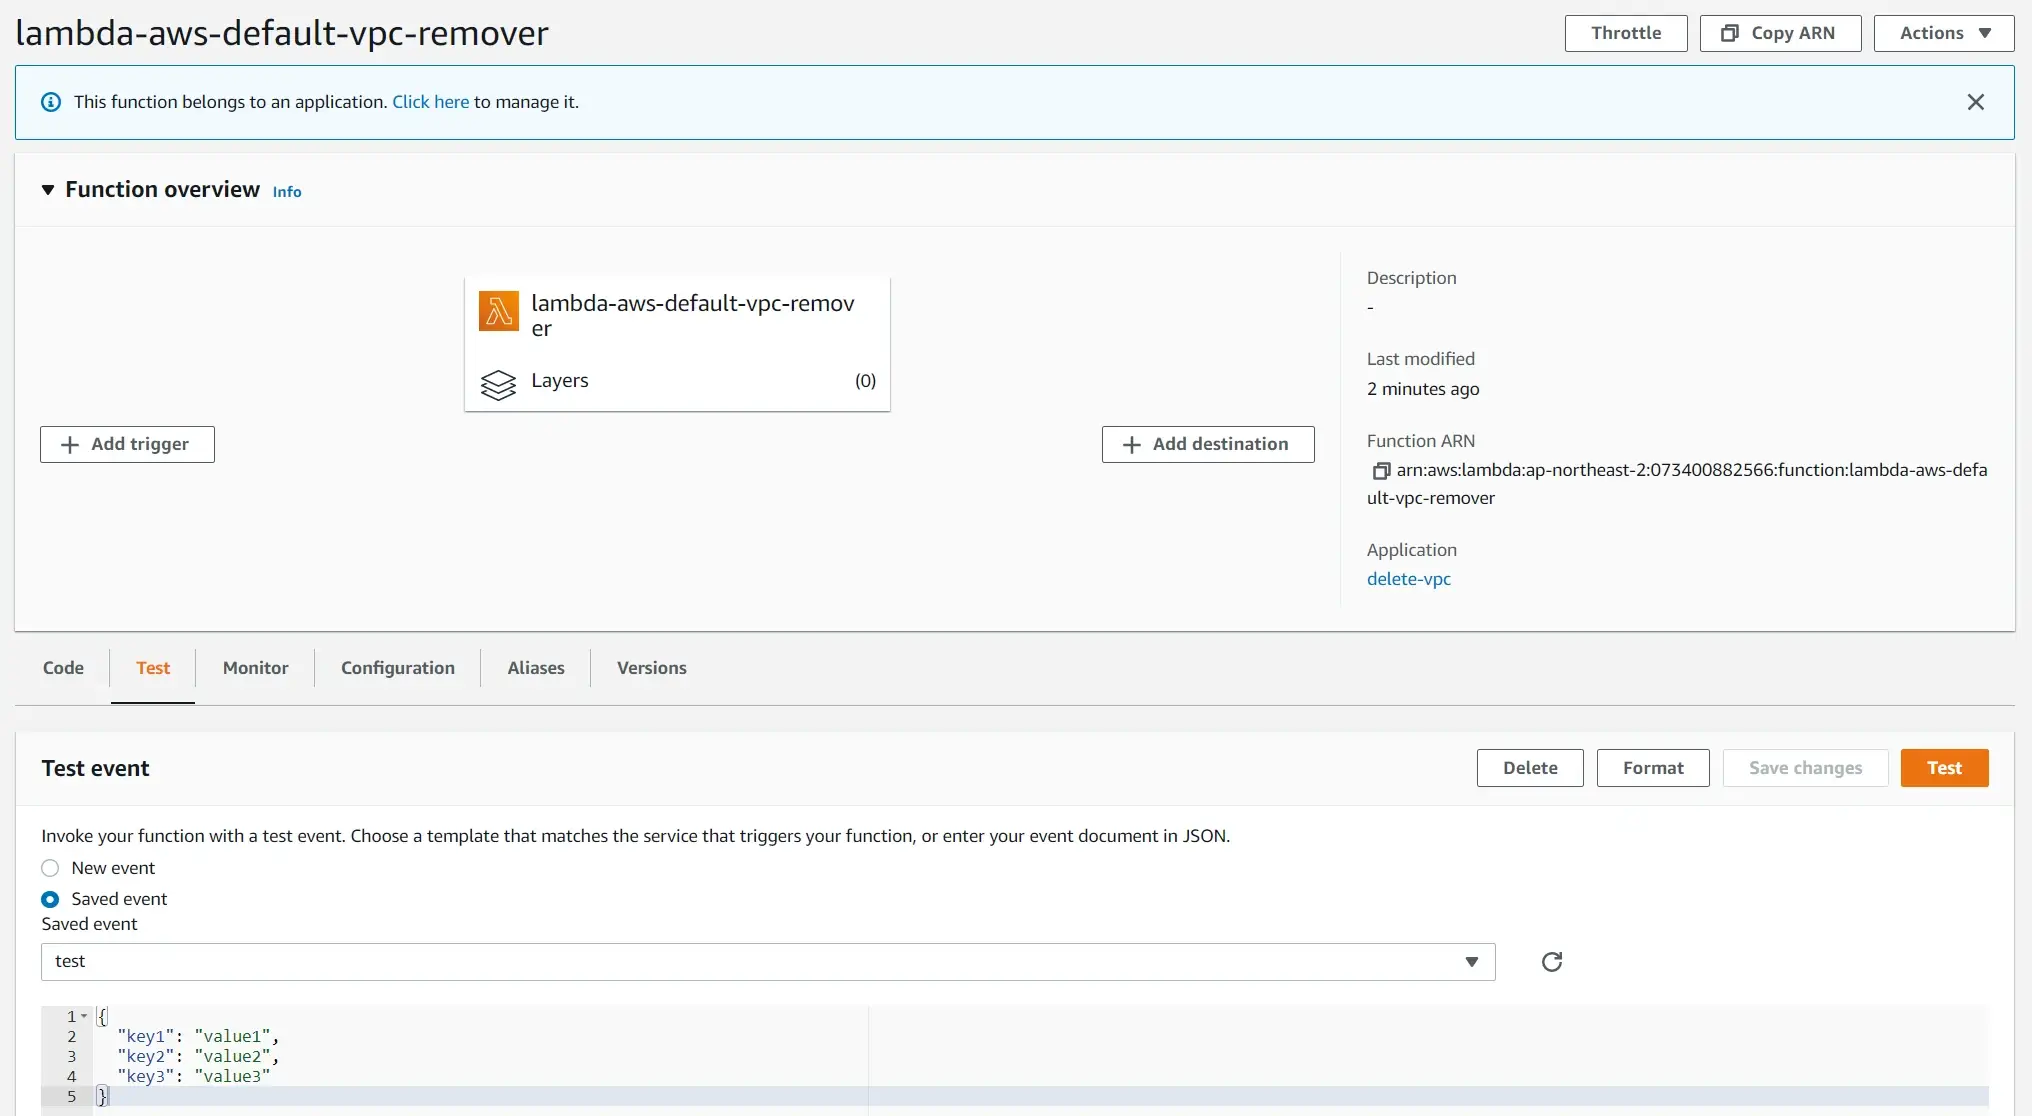Click the refresh saved events icon

[1551, 962]
